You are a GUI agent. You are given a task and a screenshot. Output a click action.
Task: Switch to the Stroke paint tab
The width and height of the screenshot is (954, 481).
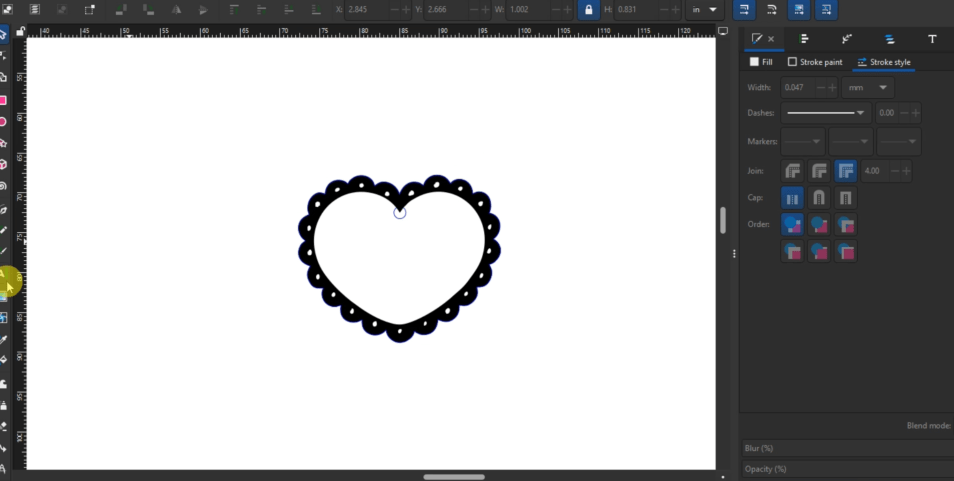pyautogui.click(x=814, y=62)
